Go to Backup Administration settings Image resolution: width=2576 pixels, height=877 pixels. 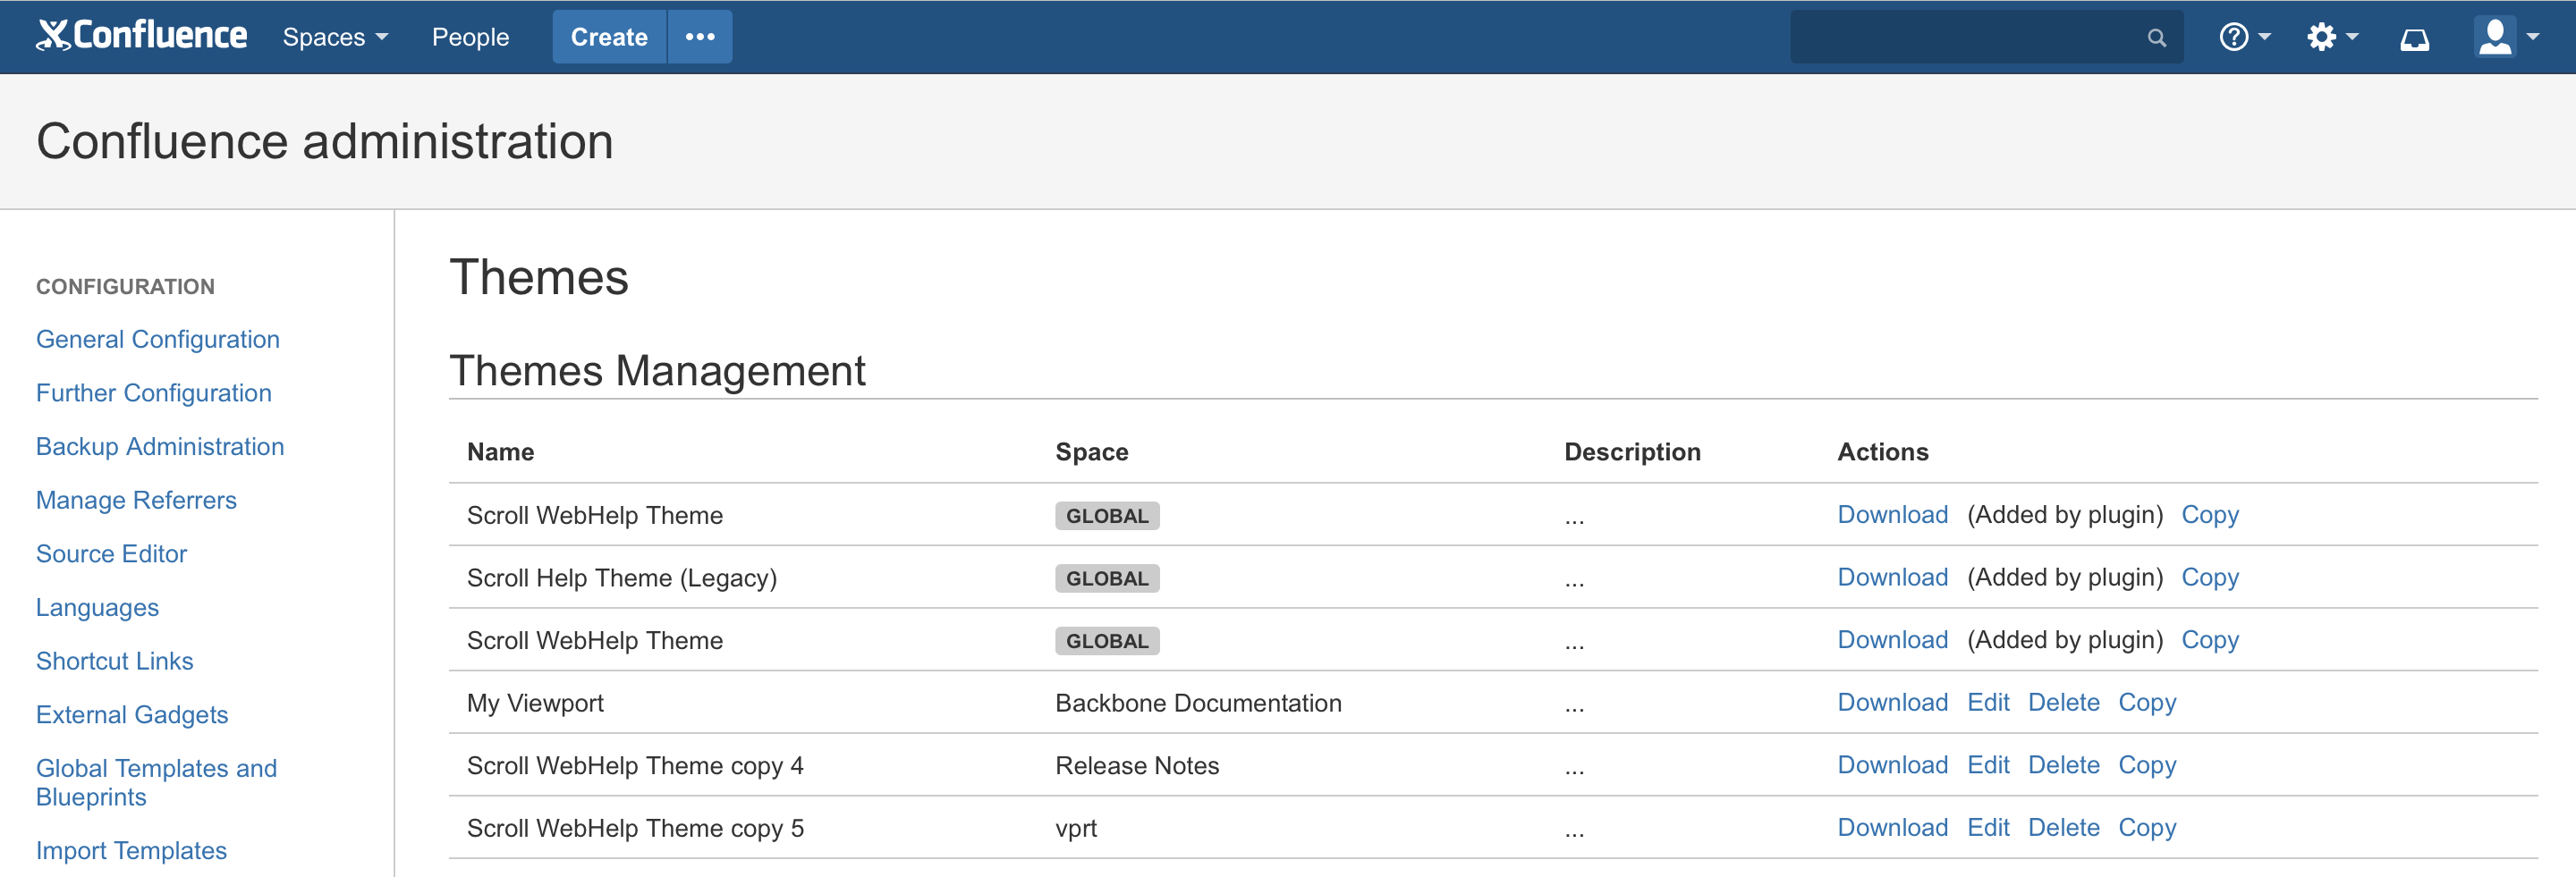click(x=160, y=446)
